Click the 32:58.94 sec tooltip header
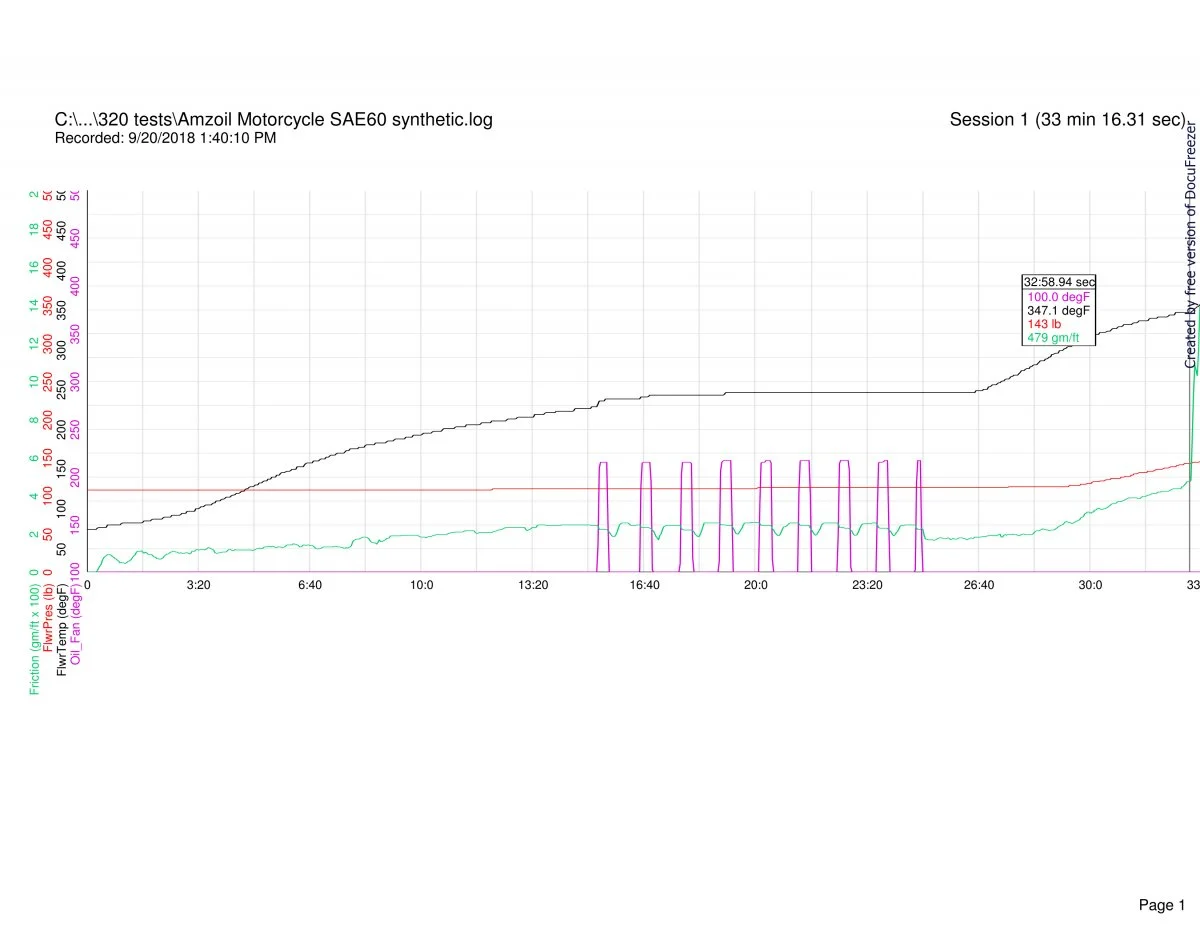 [x=1058, y=282]
